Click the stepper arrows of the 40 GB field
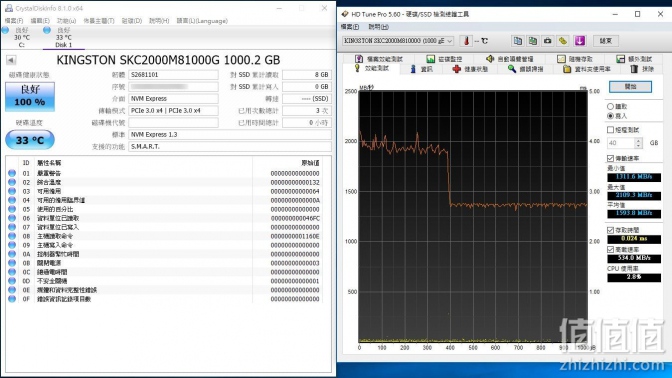This screenshot has width=672, height=378. pyautogui.click(x=639, y=143)
